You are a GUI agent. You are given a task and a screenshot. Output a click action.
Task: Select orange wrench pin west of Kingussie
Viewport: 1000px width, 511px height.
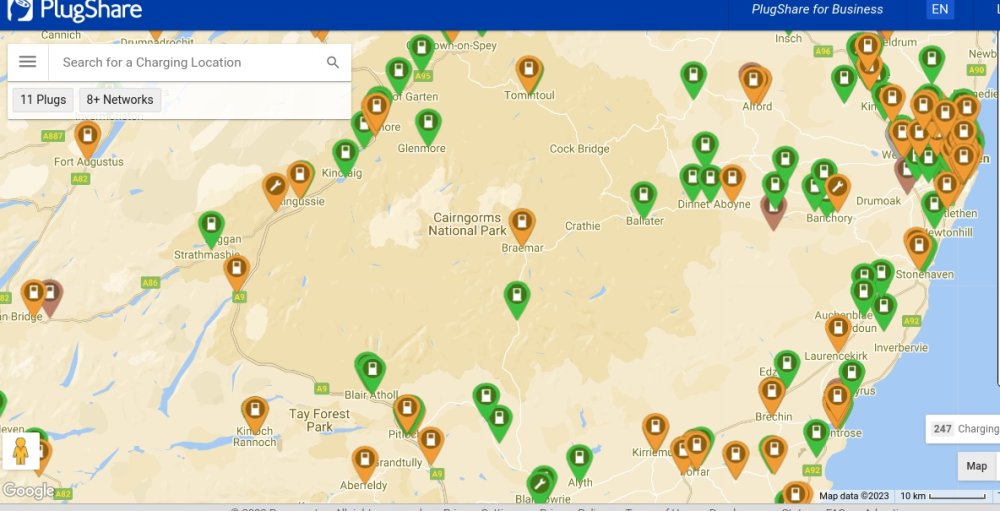point(275,189)
